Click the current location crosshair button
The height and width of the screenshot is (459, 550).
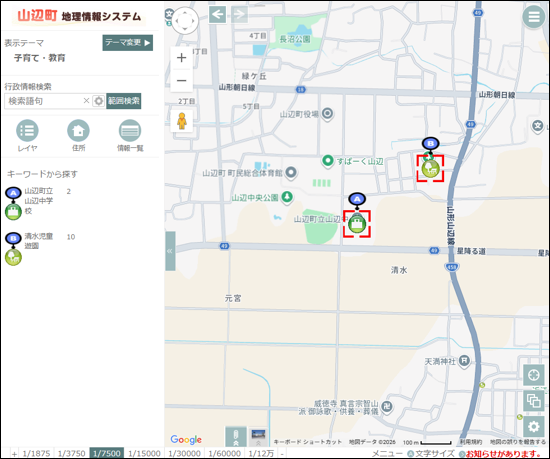click(x=534, y=375)
